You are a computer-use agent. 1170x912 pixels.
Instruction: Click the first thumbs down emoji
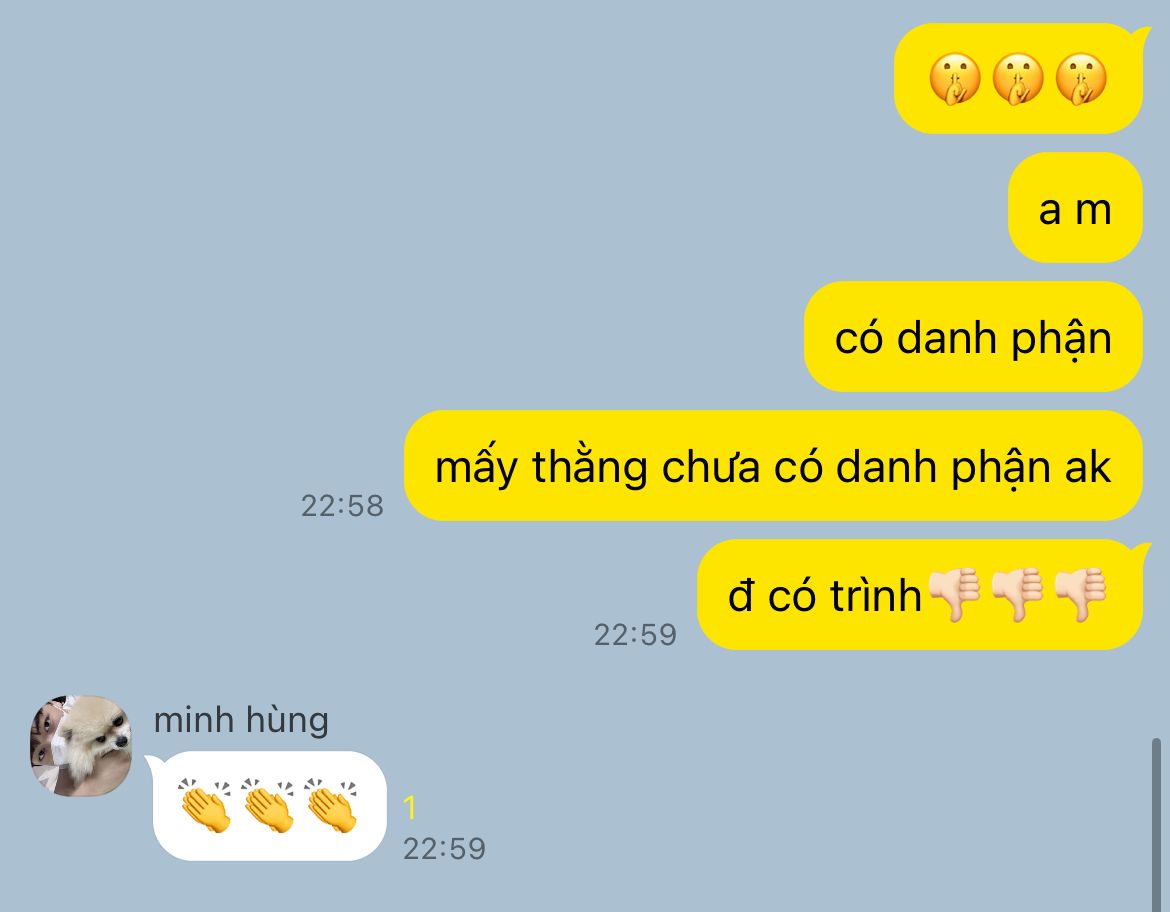954,595
